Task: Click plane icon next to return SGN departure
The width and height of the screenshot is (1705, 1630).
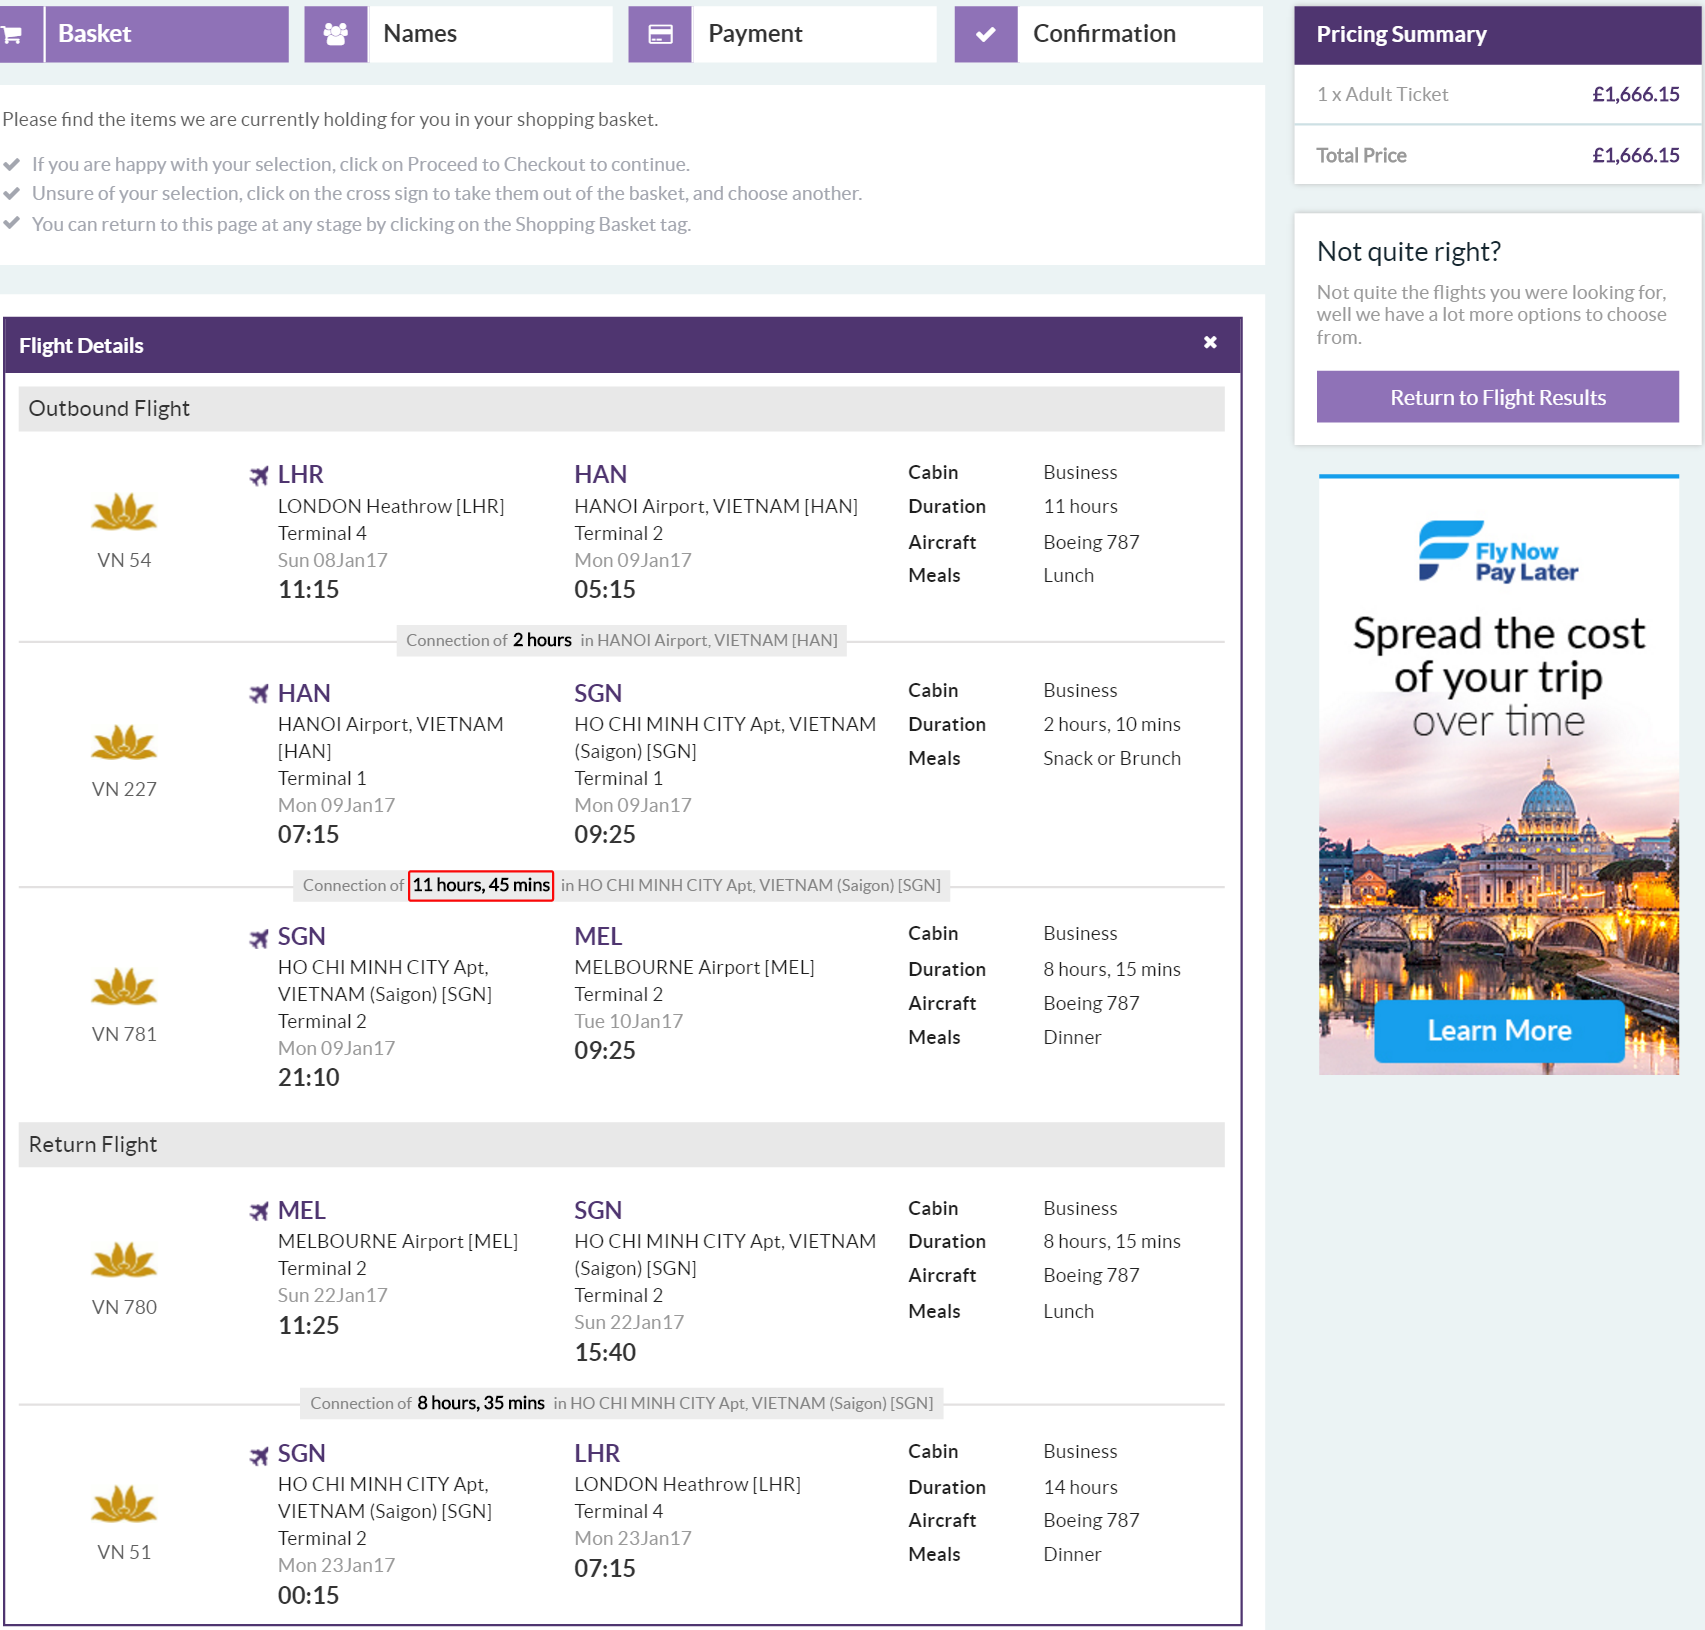Action: 259,1454
